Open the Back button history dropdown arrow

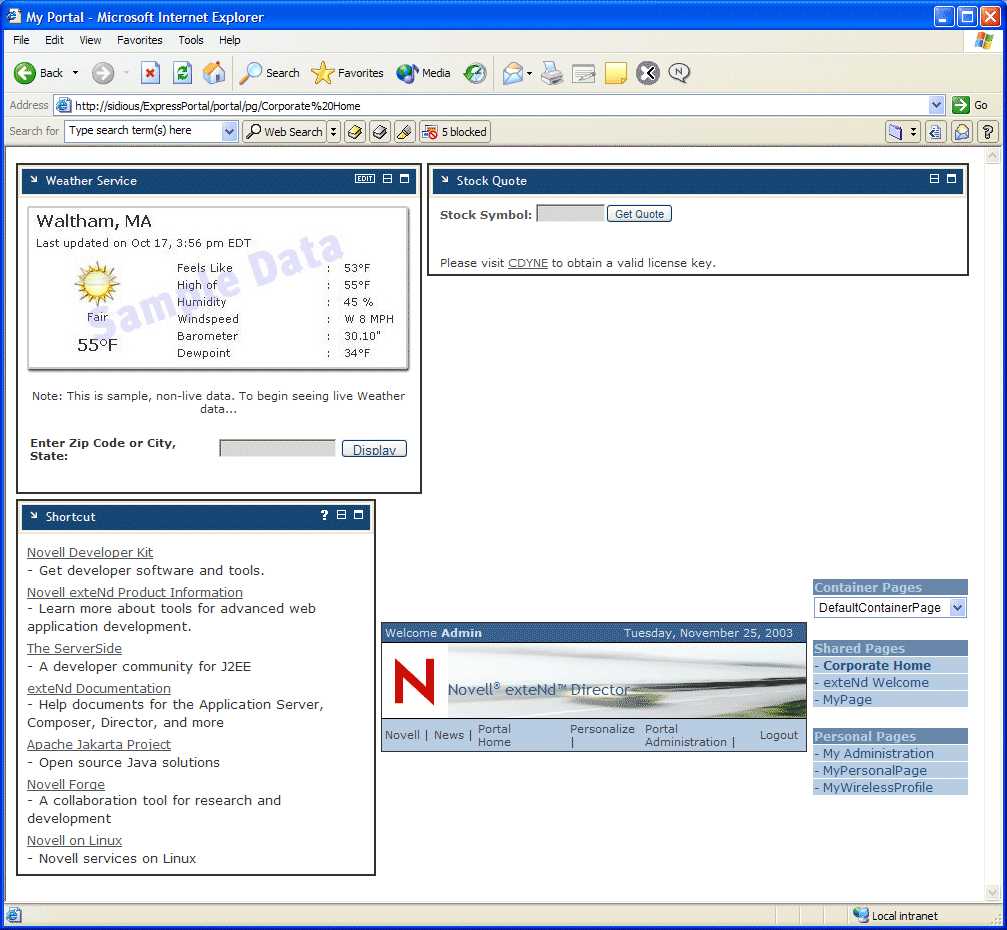tap(75, 73)
